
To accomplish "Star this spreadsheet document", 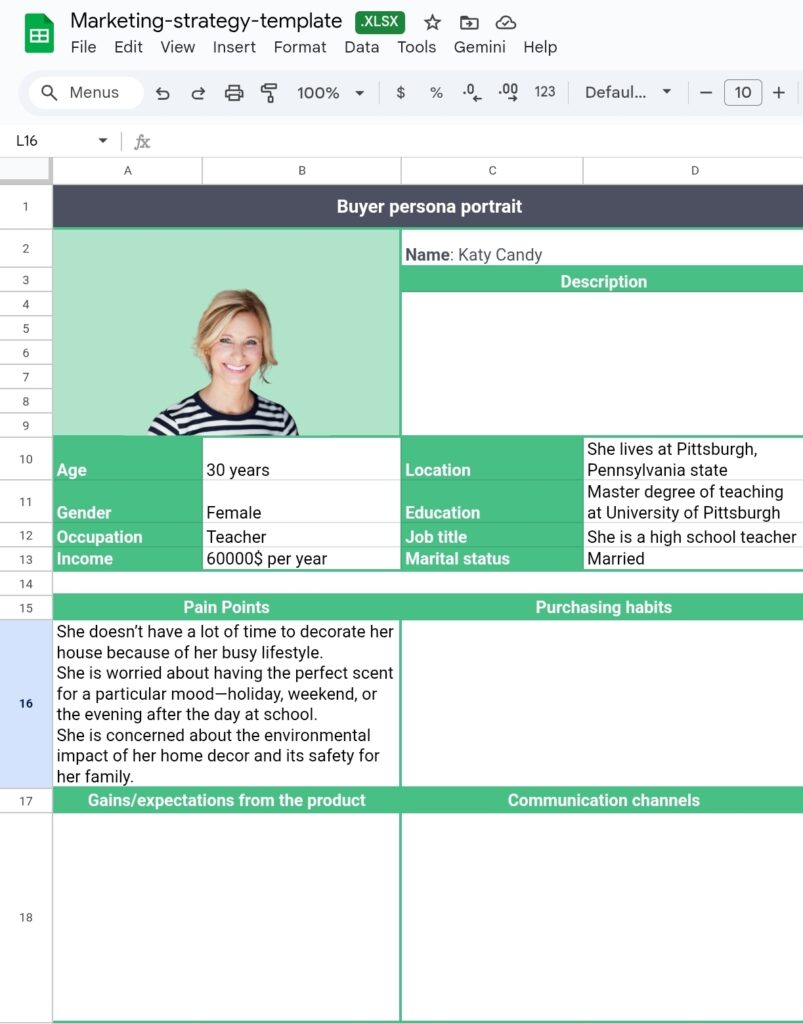I will [x=432, y=22].
